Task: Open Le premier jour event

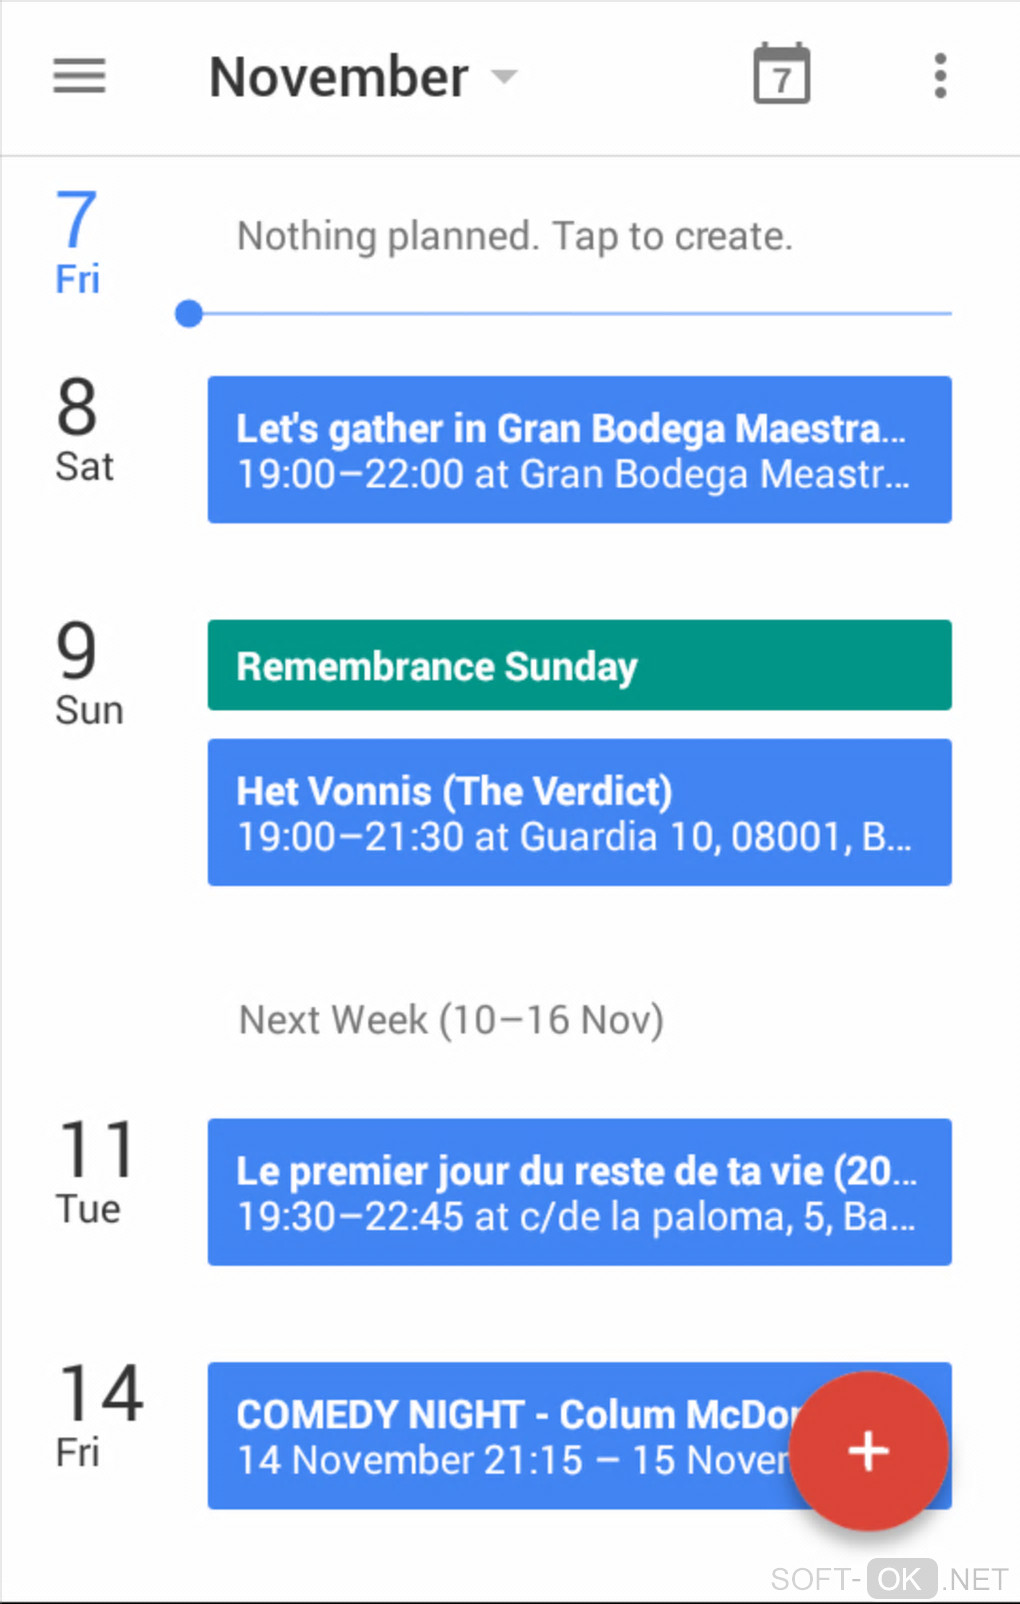Action: pos(579,1192)
